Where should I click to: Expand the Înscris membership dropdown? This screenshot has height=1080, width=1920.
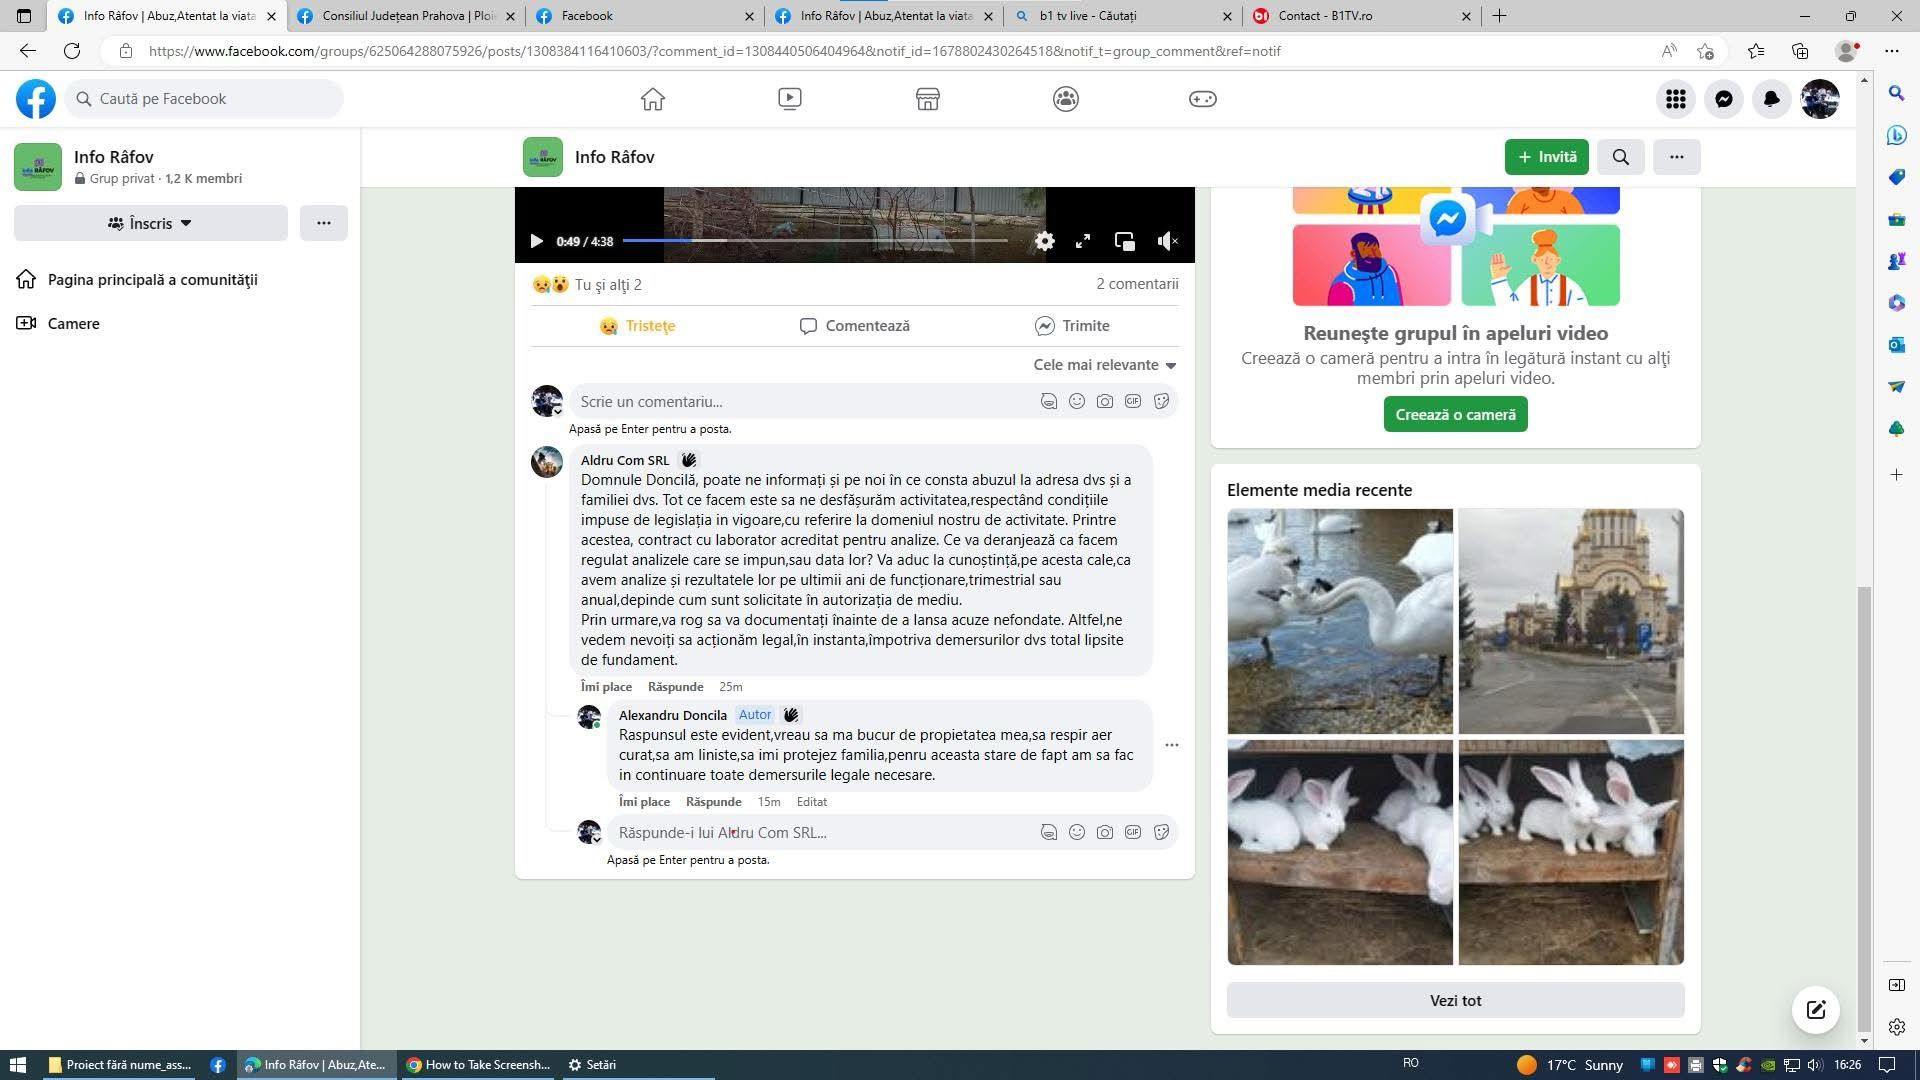150,223
